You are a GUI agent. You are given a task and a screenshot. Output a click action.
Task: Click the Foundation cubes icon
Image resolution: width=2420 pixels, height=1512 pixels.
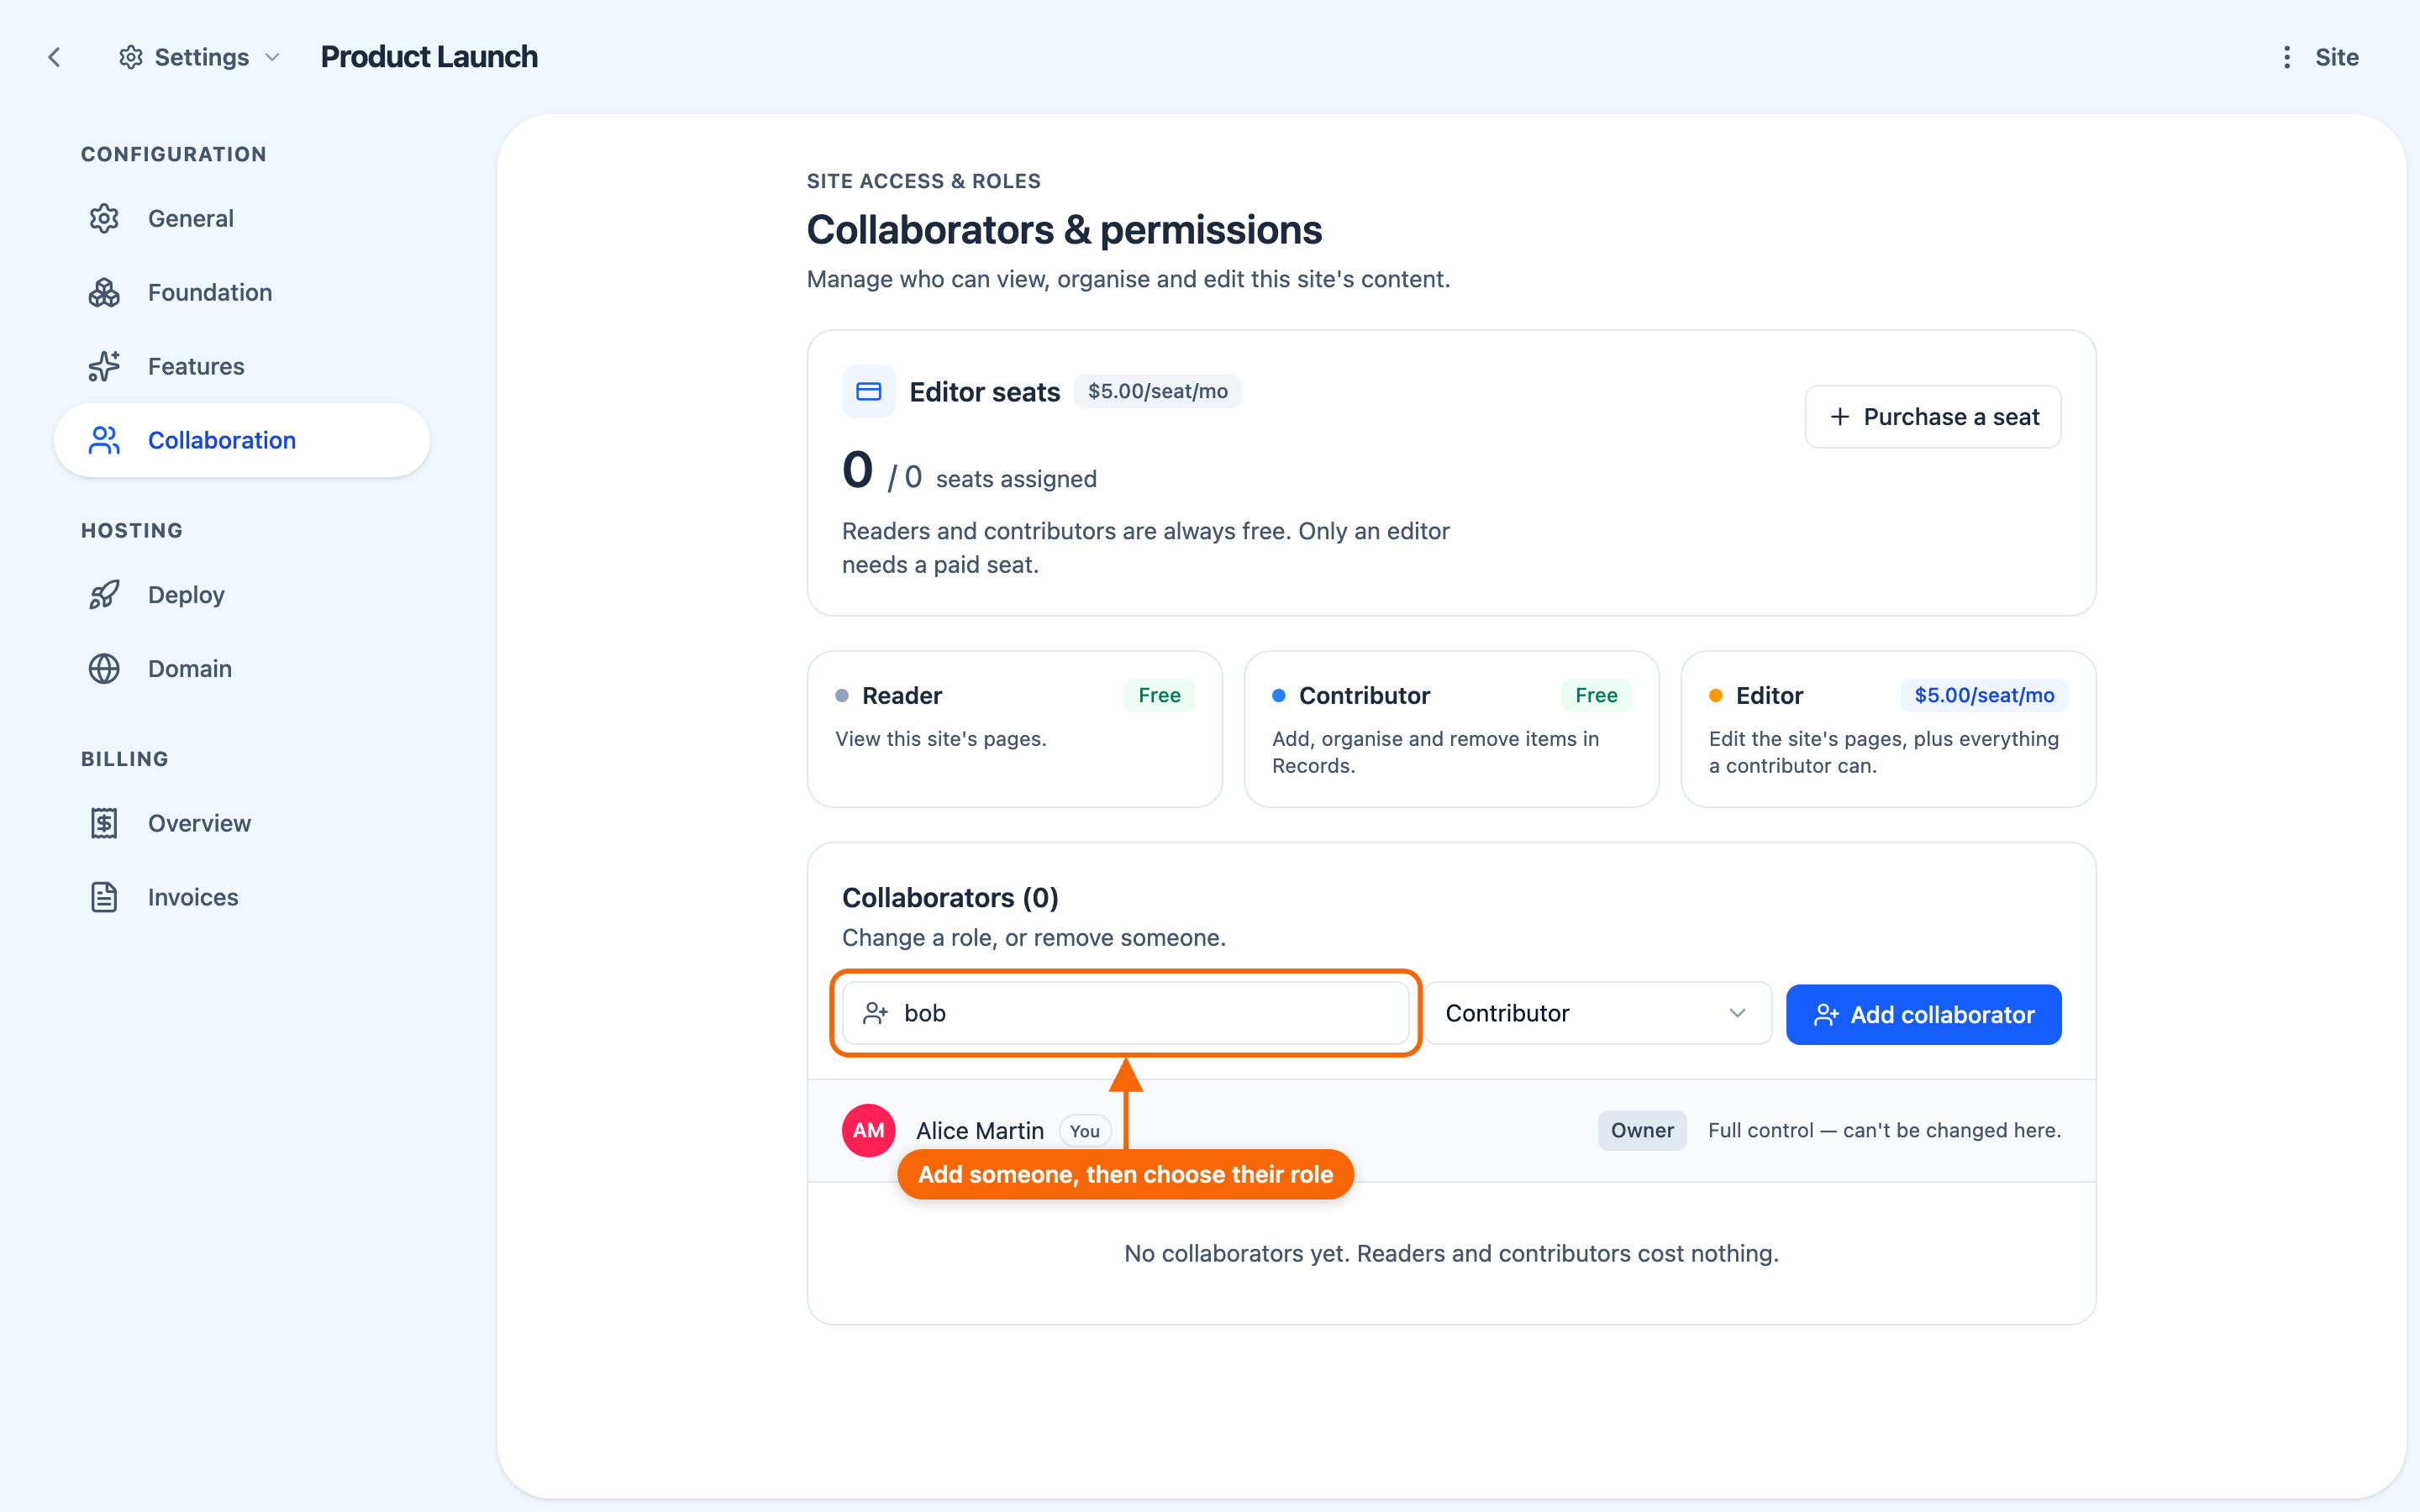pyautogui.click(x=104, y=292)
